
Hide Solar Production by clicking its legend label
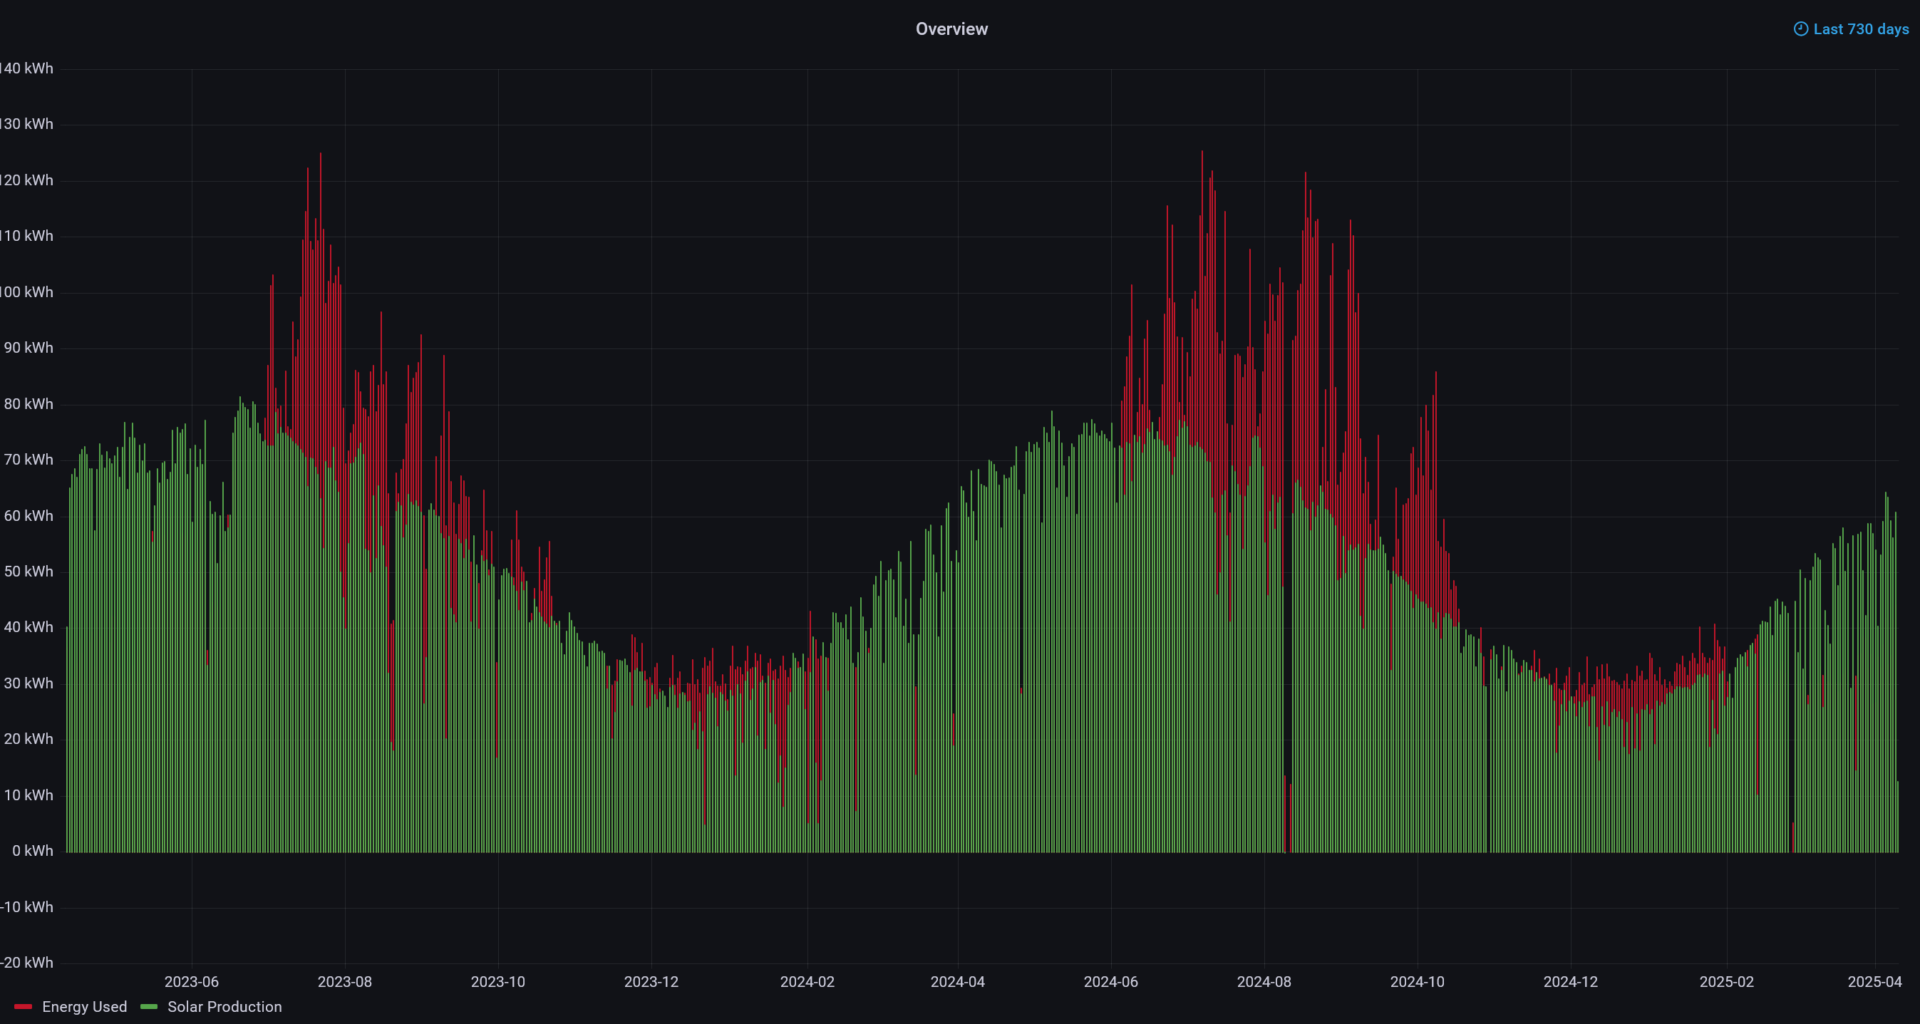(x=224, y=1007)
